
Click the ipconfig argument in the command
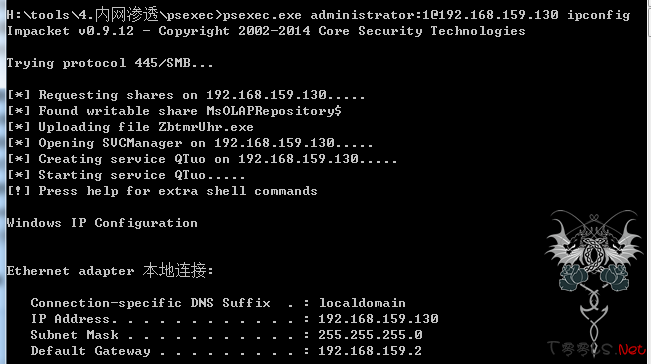pyautogui.click(x=599, y=15)
